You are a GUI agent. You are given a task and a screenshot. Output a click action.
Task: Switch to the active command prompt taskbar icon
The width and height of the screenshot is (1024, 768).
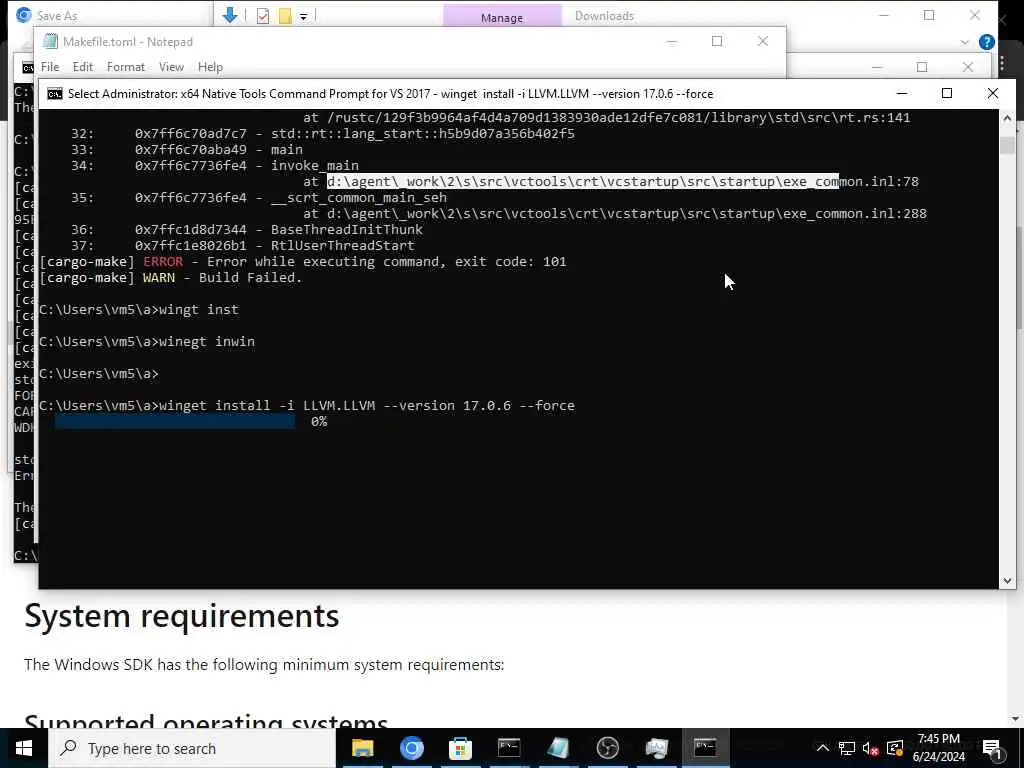[705, 748]
